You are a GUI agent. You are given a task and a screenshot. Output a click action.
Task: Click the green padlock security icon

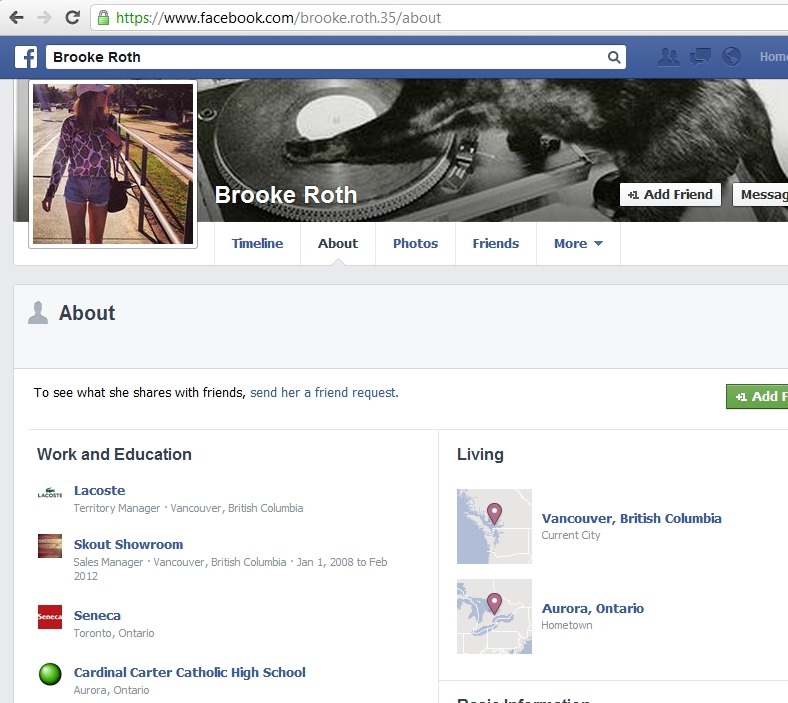click(104, 18)
